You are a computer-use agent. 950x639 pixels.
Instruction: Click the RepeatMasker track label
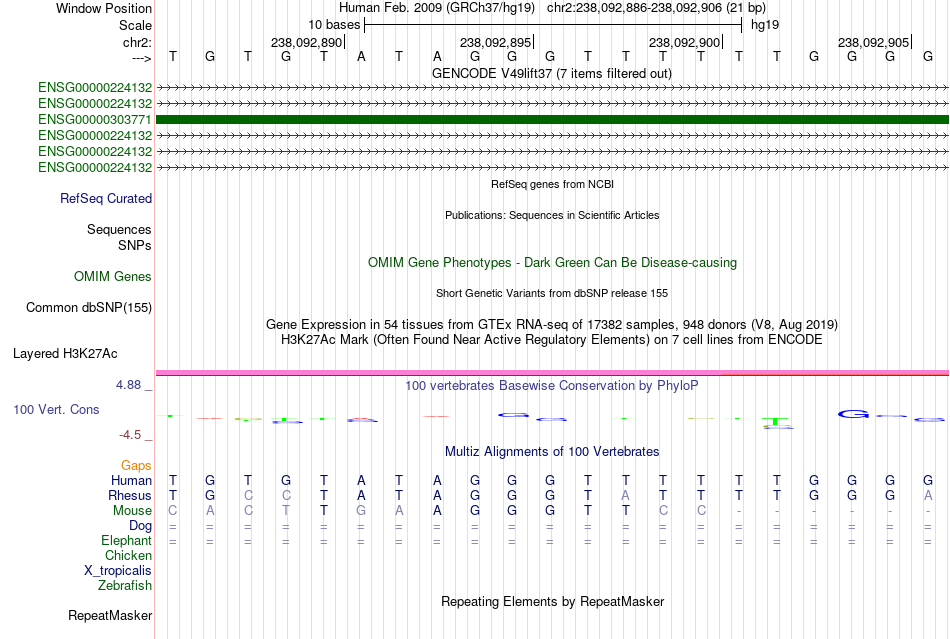(x=110, y=615)
